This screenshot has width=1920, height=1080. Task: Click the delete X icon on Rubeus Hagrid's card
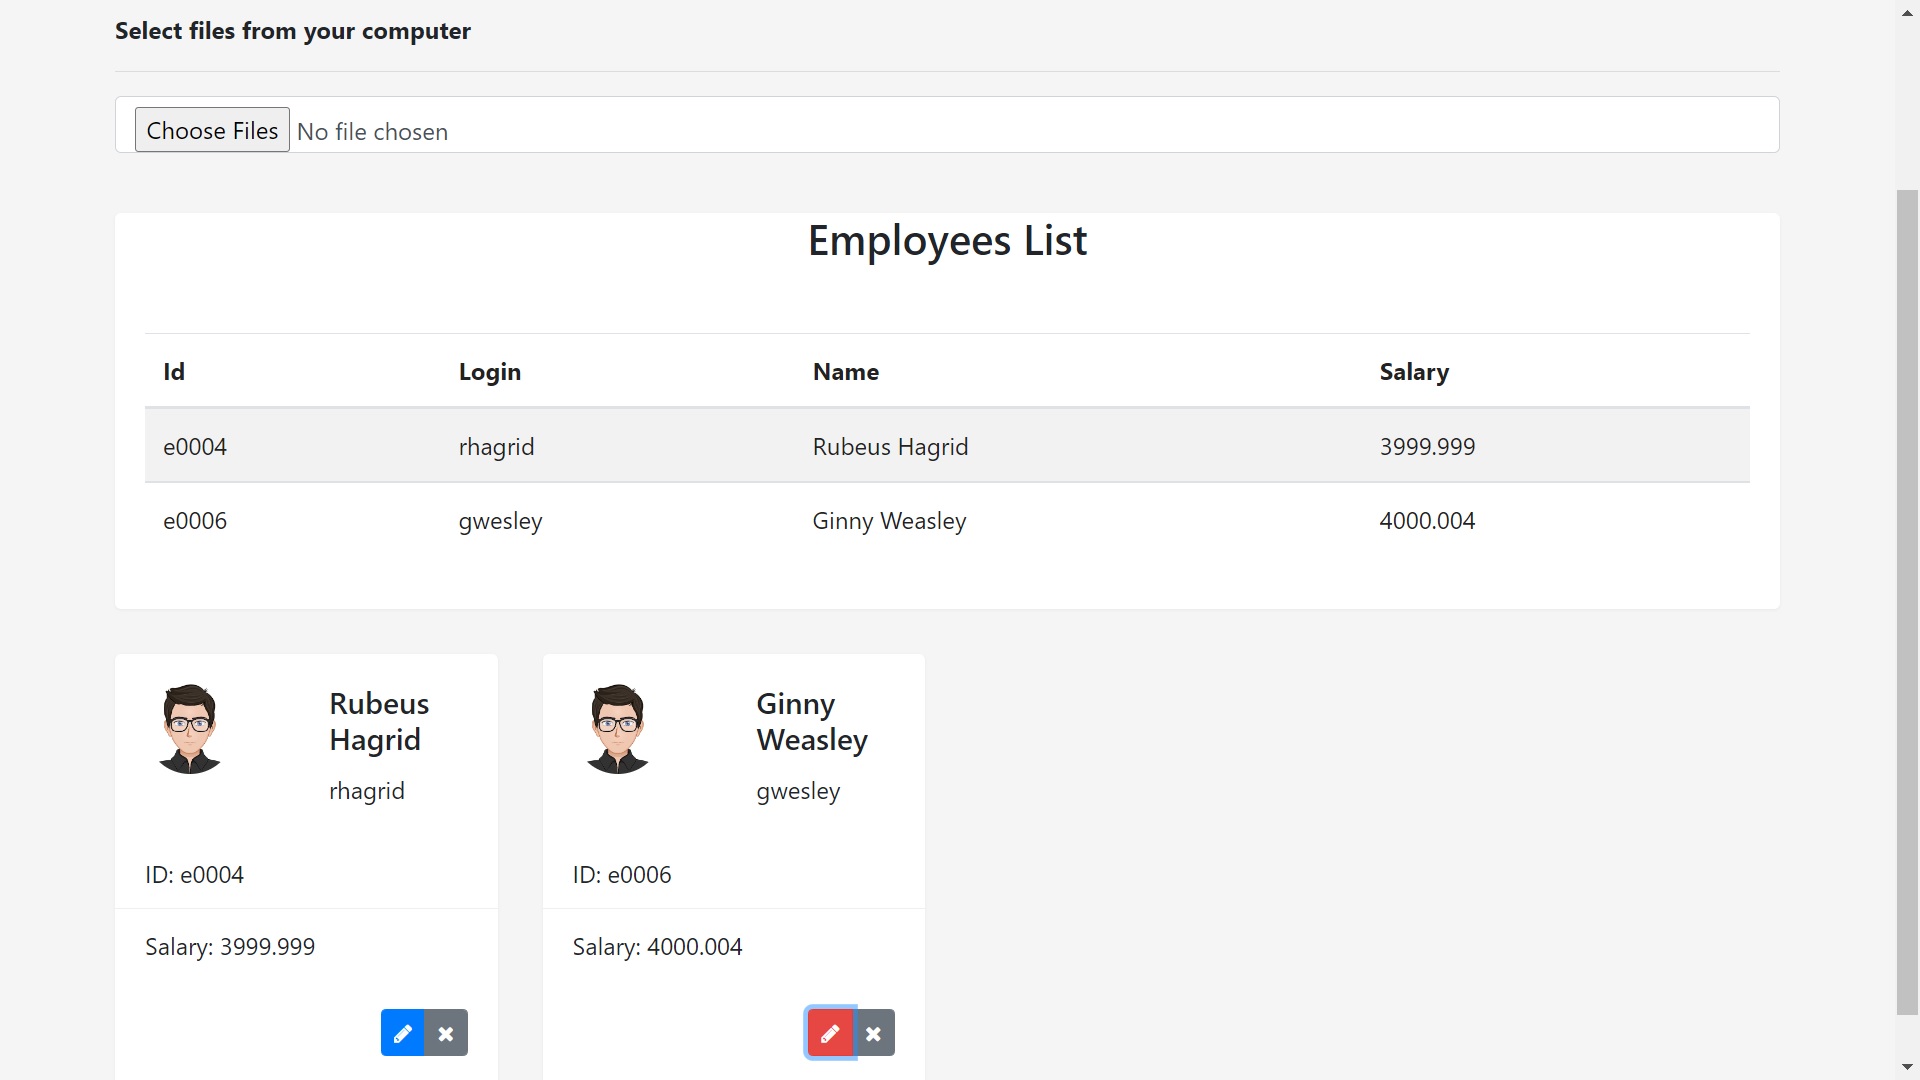click(446, 1032)
